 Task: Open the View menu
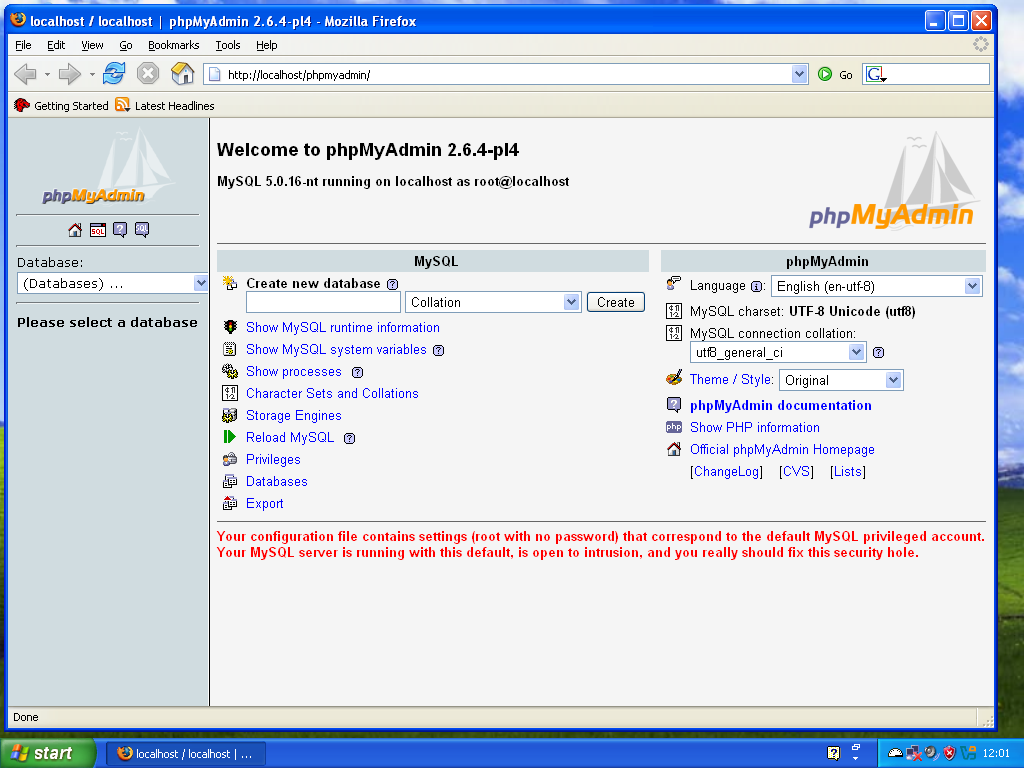pyautogui.click(x=92, y=45)
